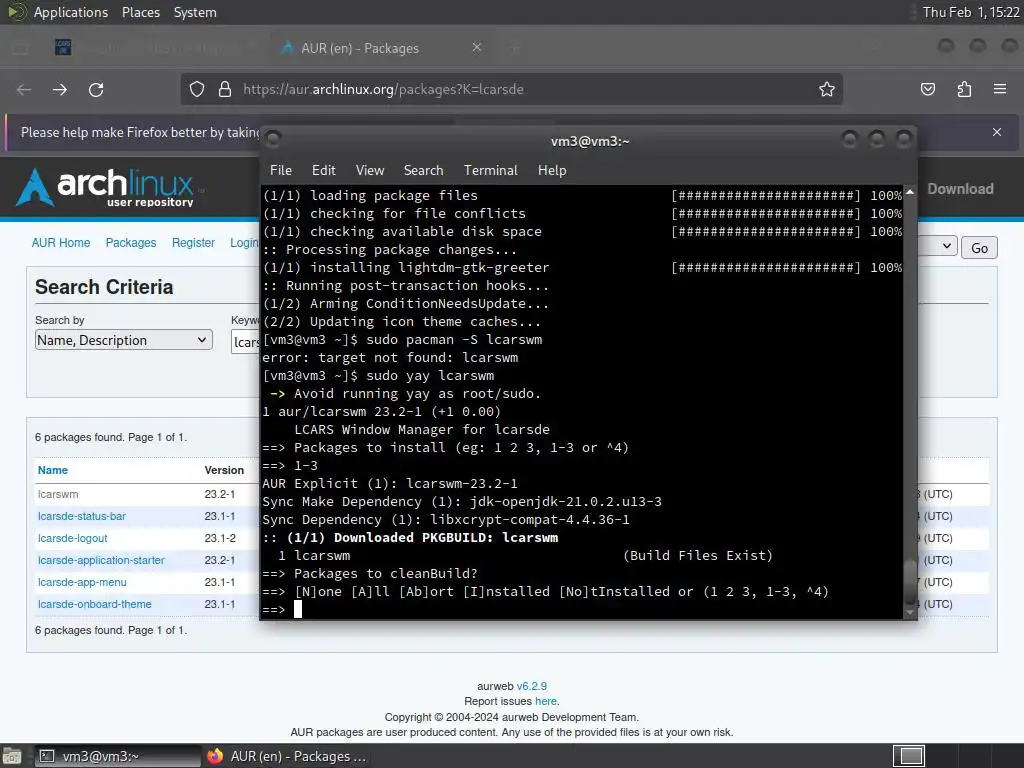1024x768 pixels.
Task: Reload the AUR page
Action: (96, 89)
